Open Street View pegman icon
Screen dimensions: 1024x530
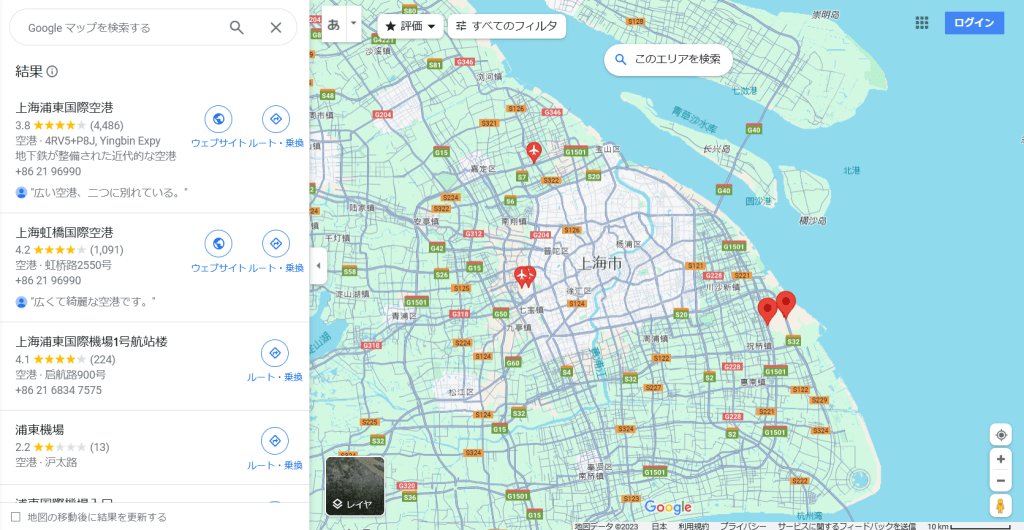click(x=1000, y=506)
